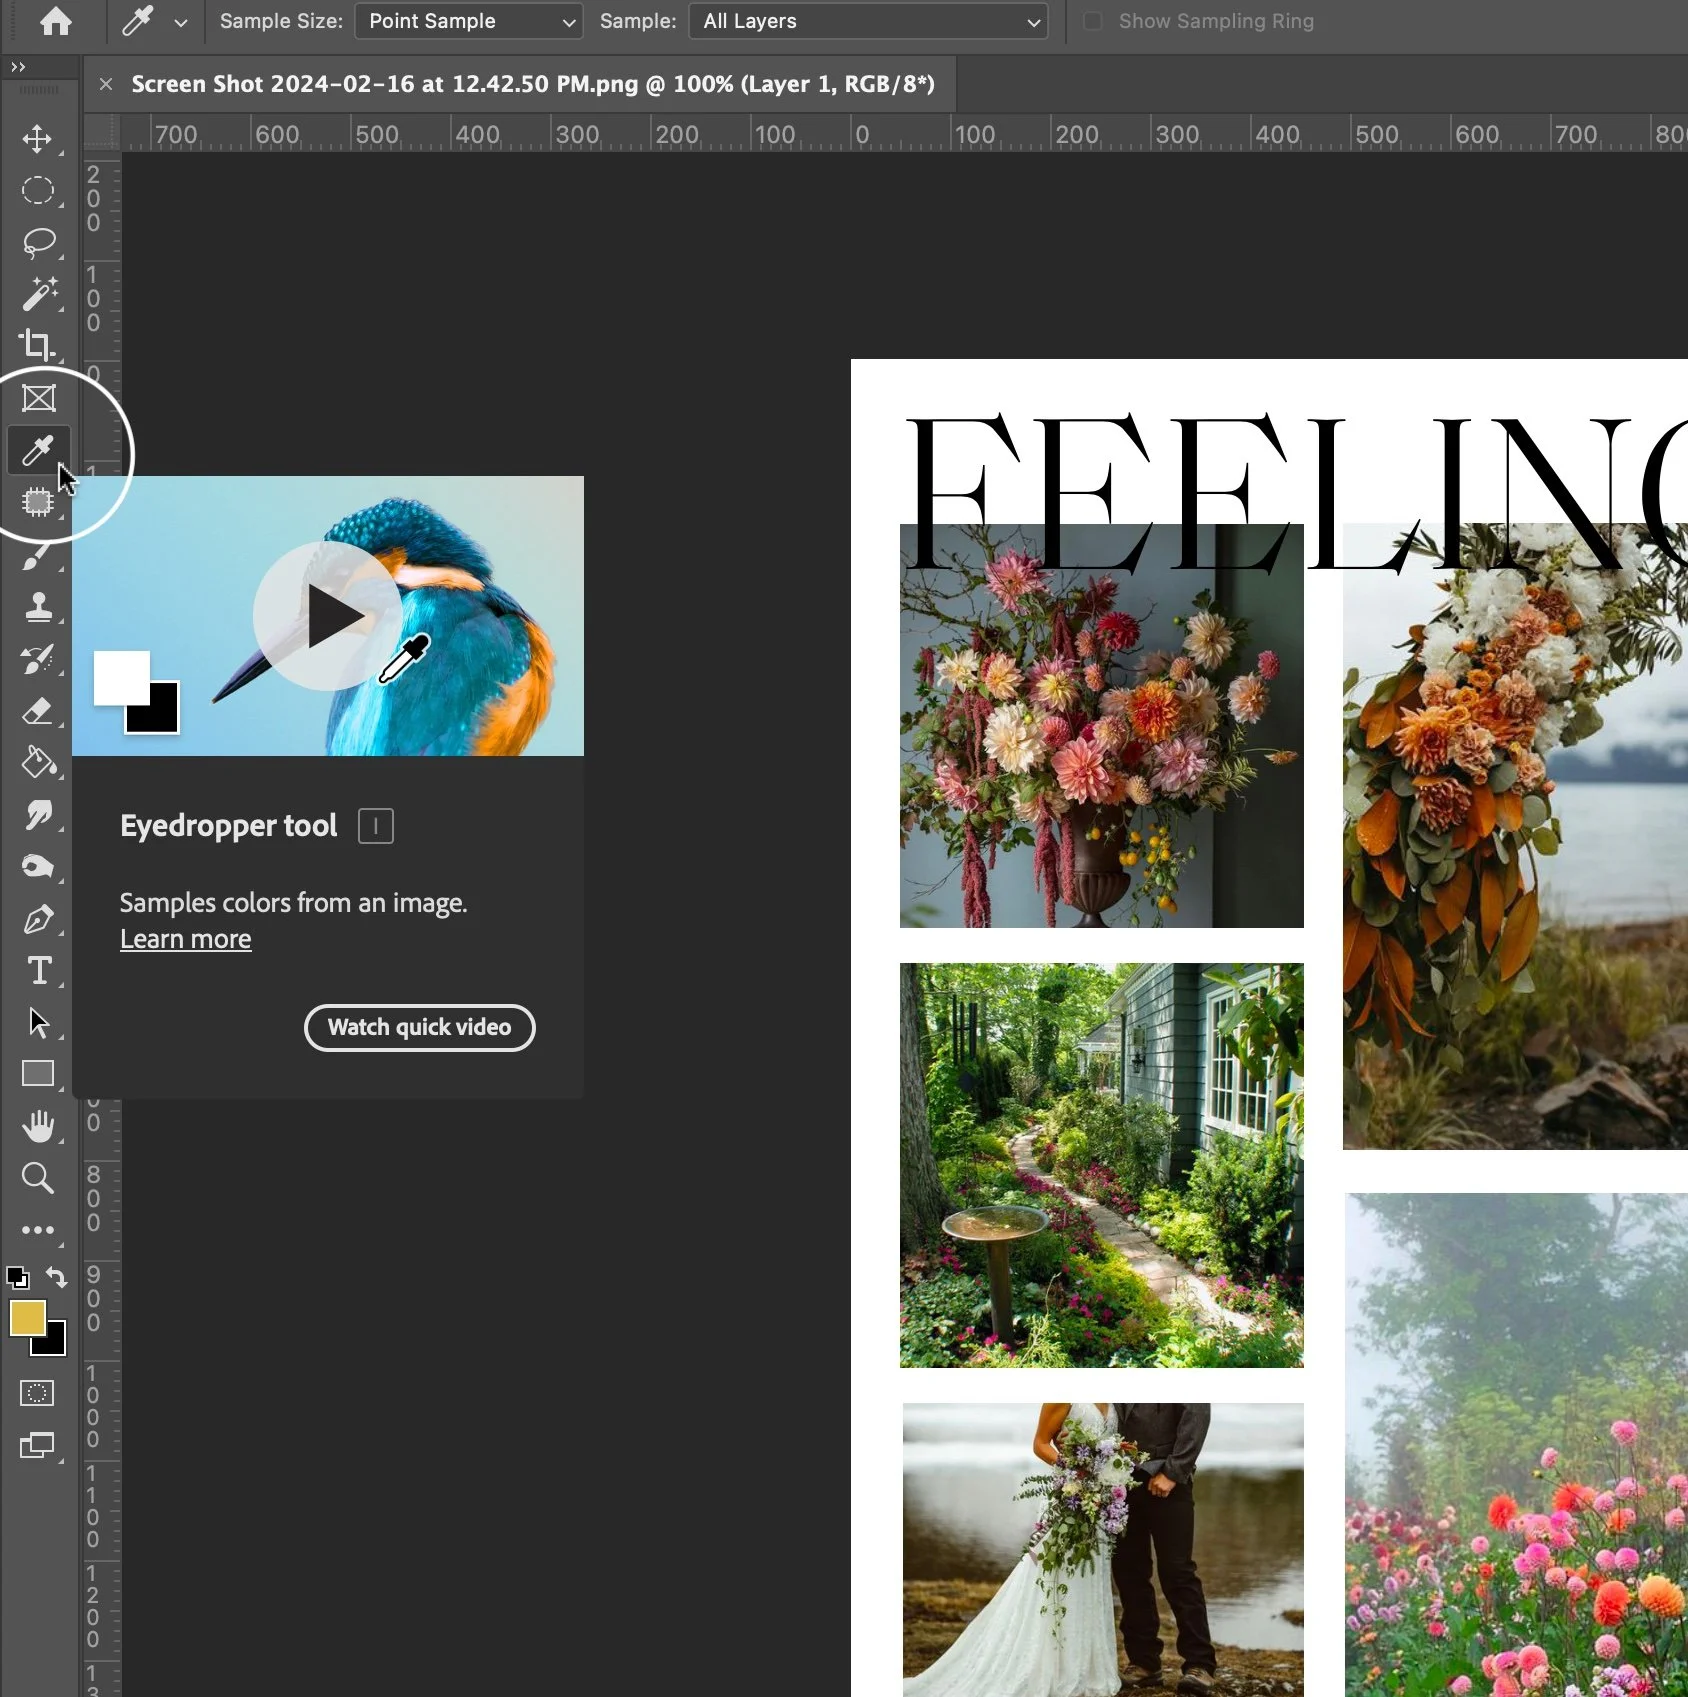Select the Smudge tool
1688x1697 pixels.
[x=38, y=815]
